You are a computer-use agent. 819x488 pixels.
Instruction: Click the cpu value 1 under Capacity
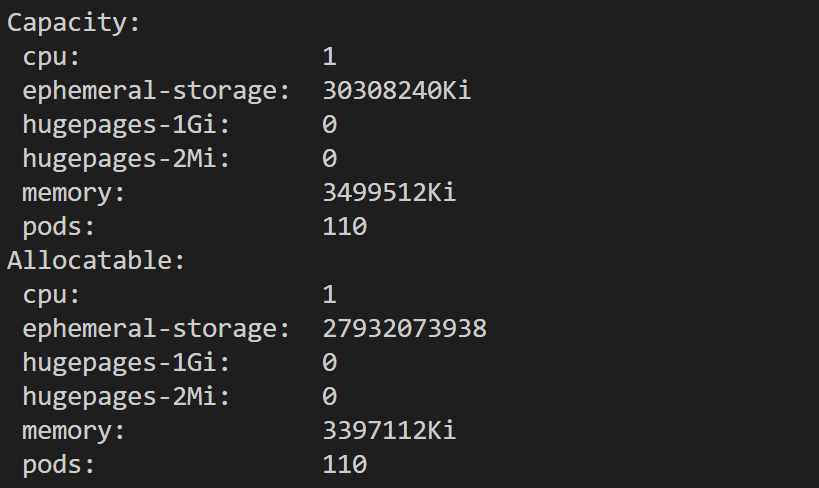click(x=329, y=57)
